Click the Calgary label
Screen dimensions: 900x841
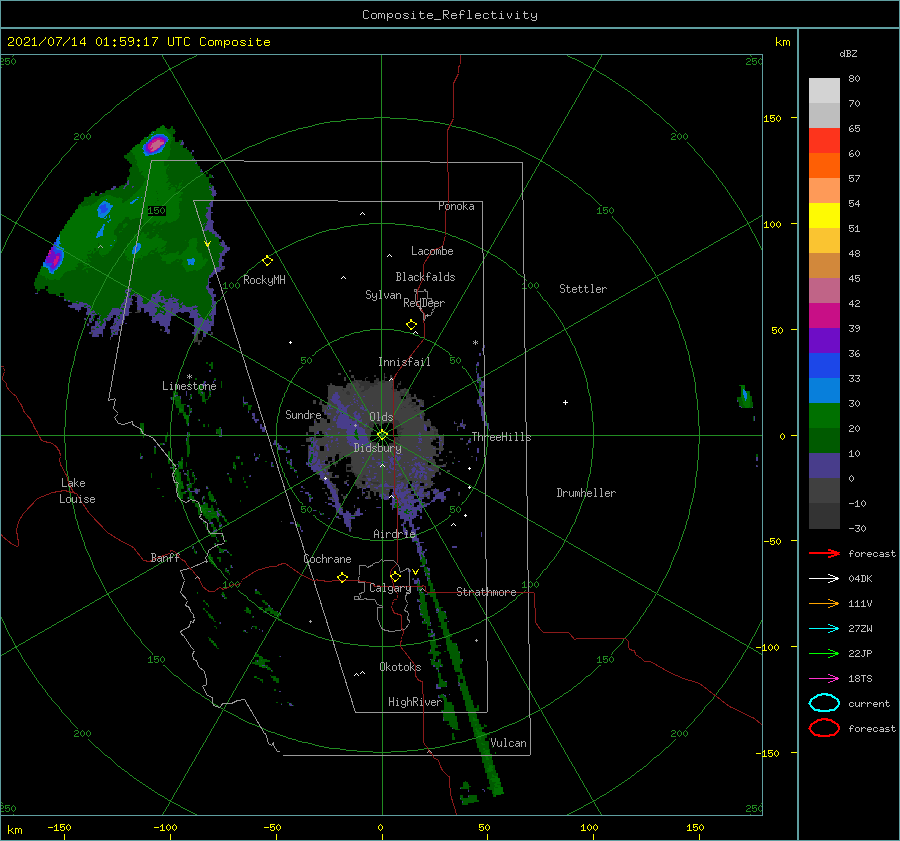(x=390, y=588)
